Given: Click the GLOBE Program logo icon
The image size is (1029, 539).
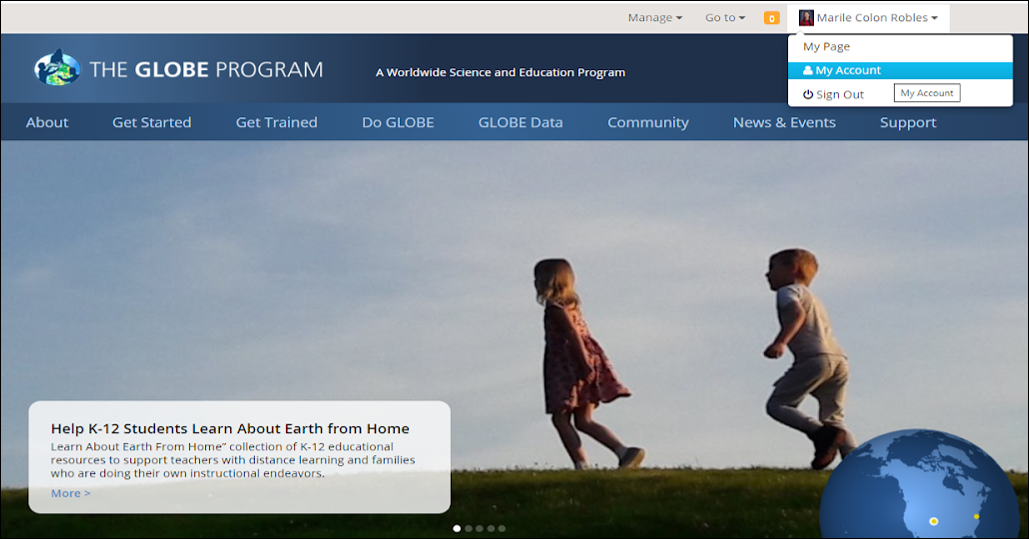Looking at the screenshot, I should coord(56,68).
